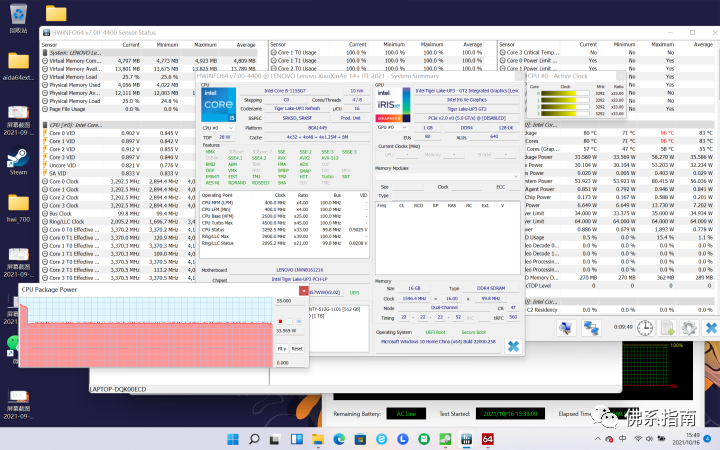
Task: Click the taskbar clock showing 15:49
Action: [x=691, y=436]
